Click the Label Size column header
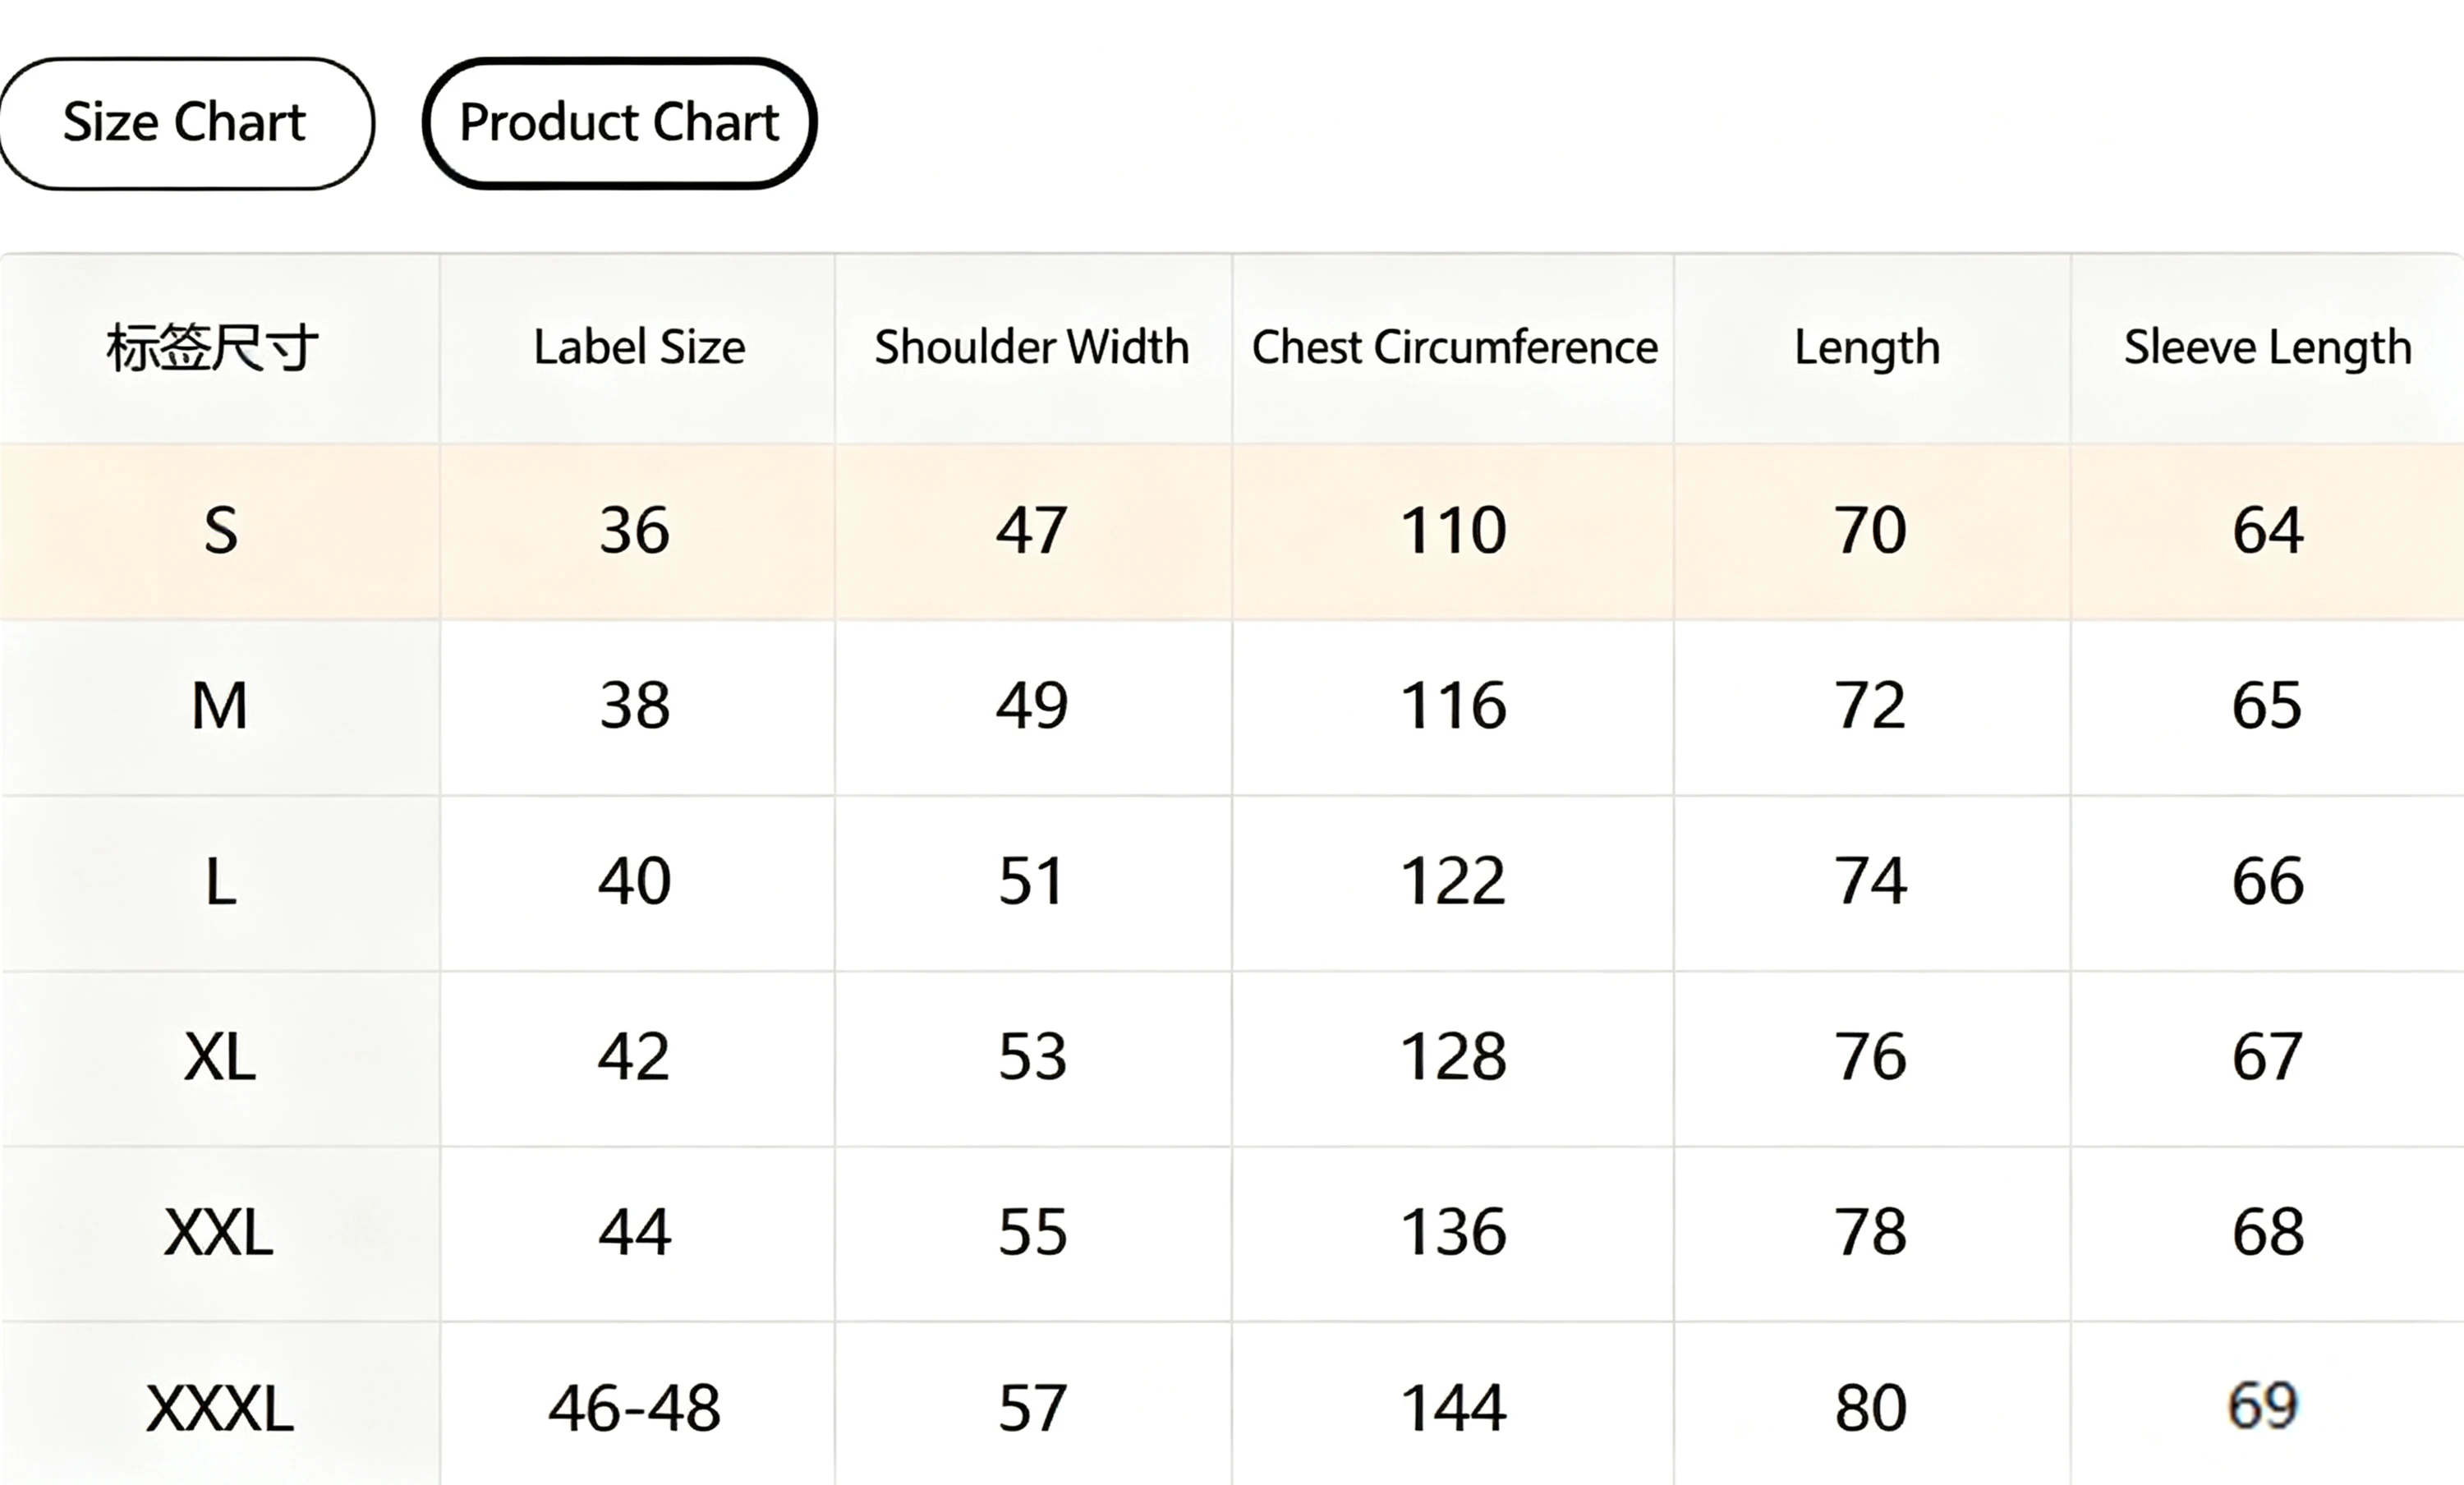The height and width of the screenshot is (1485, 2464). point(639,348)
